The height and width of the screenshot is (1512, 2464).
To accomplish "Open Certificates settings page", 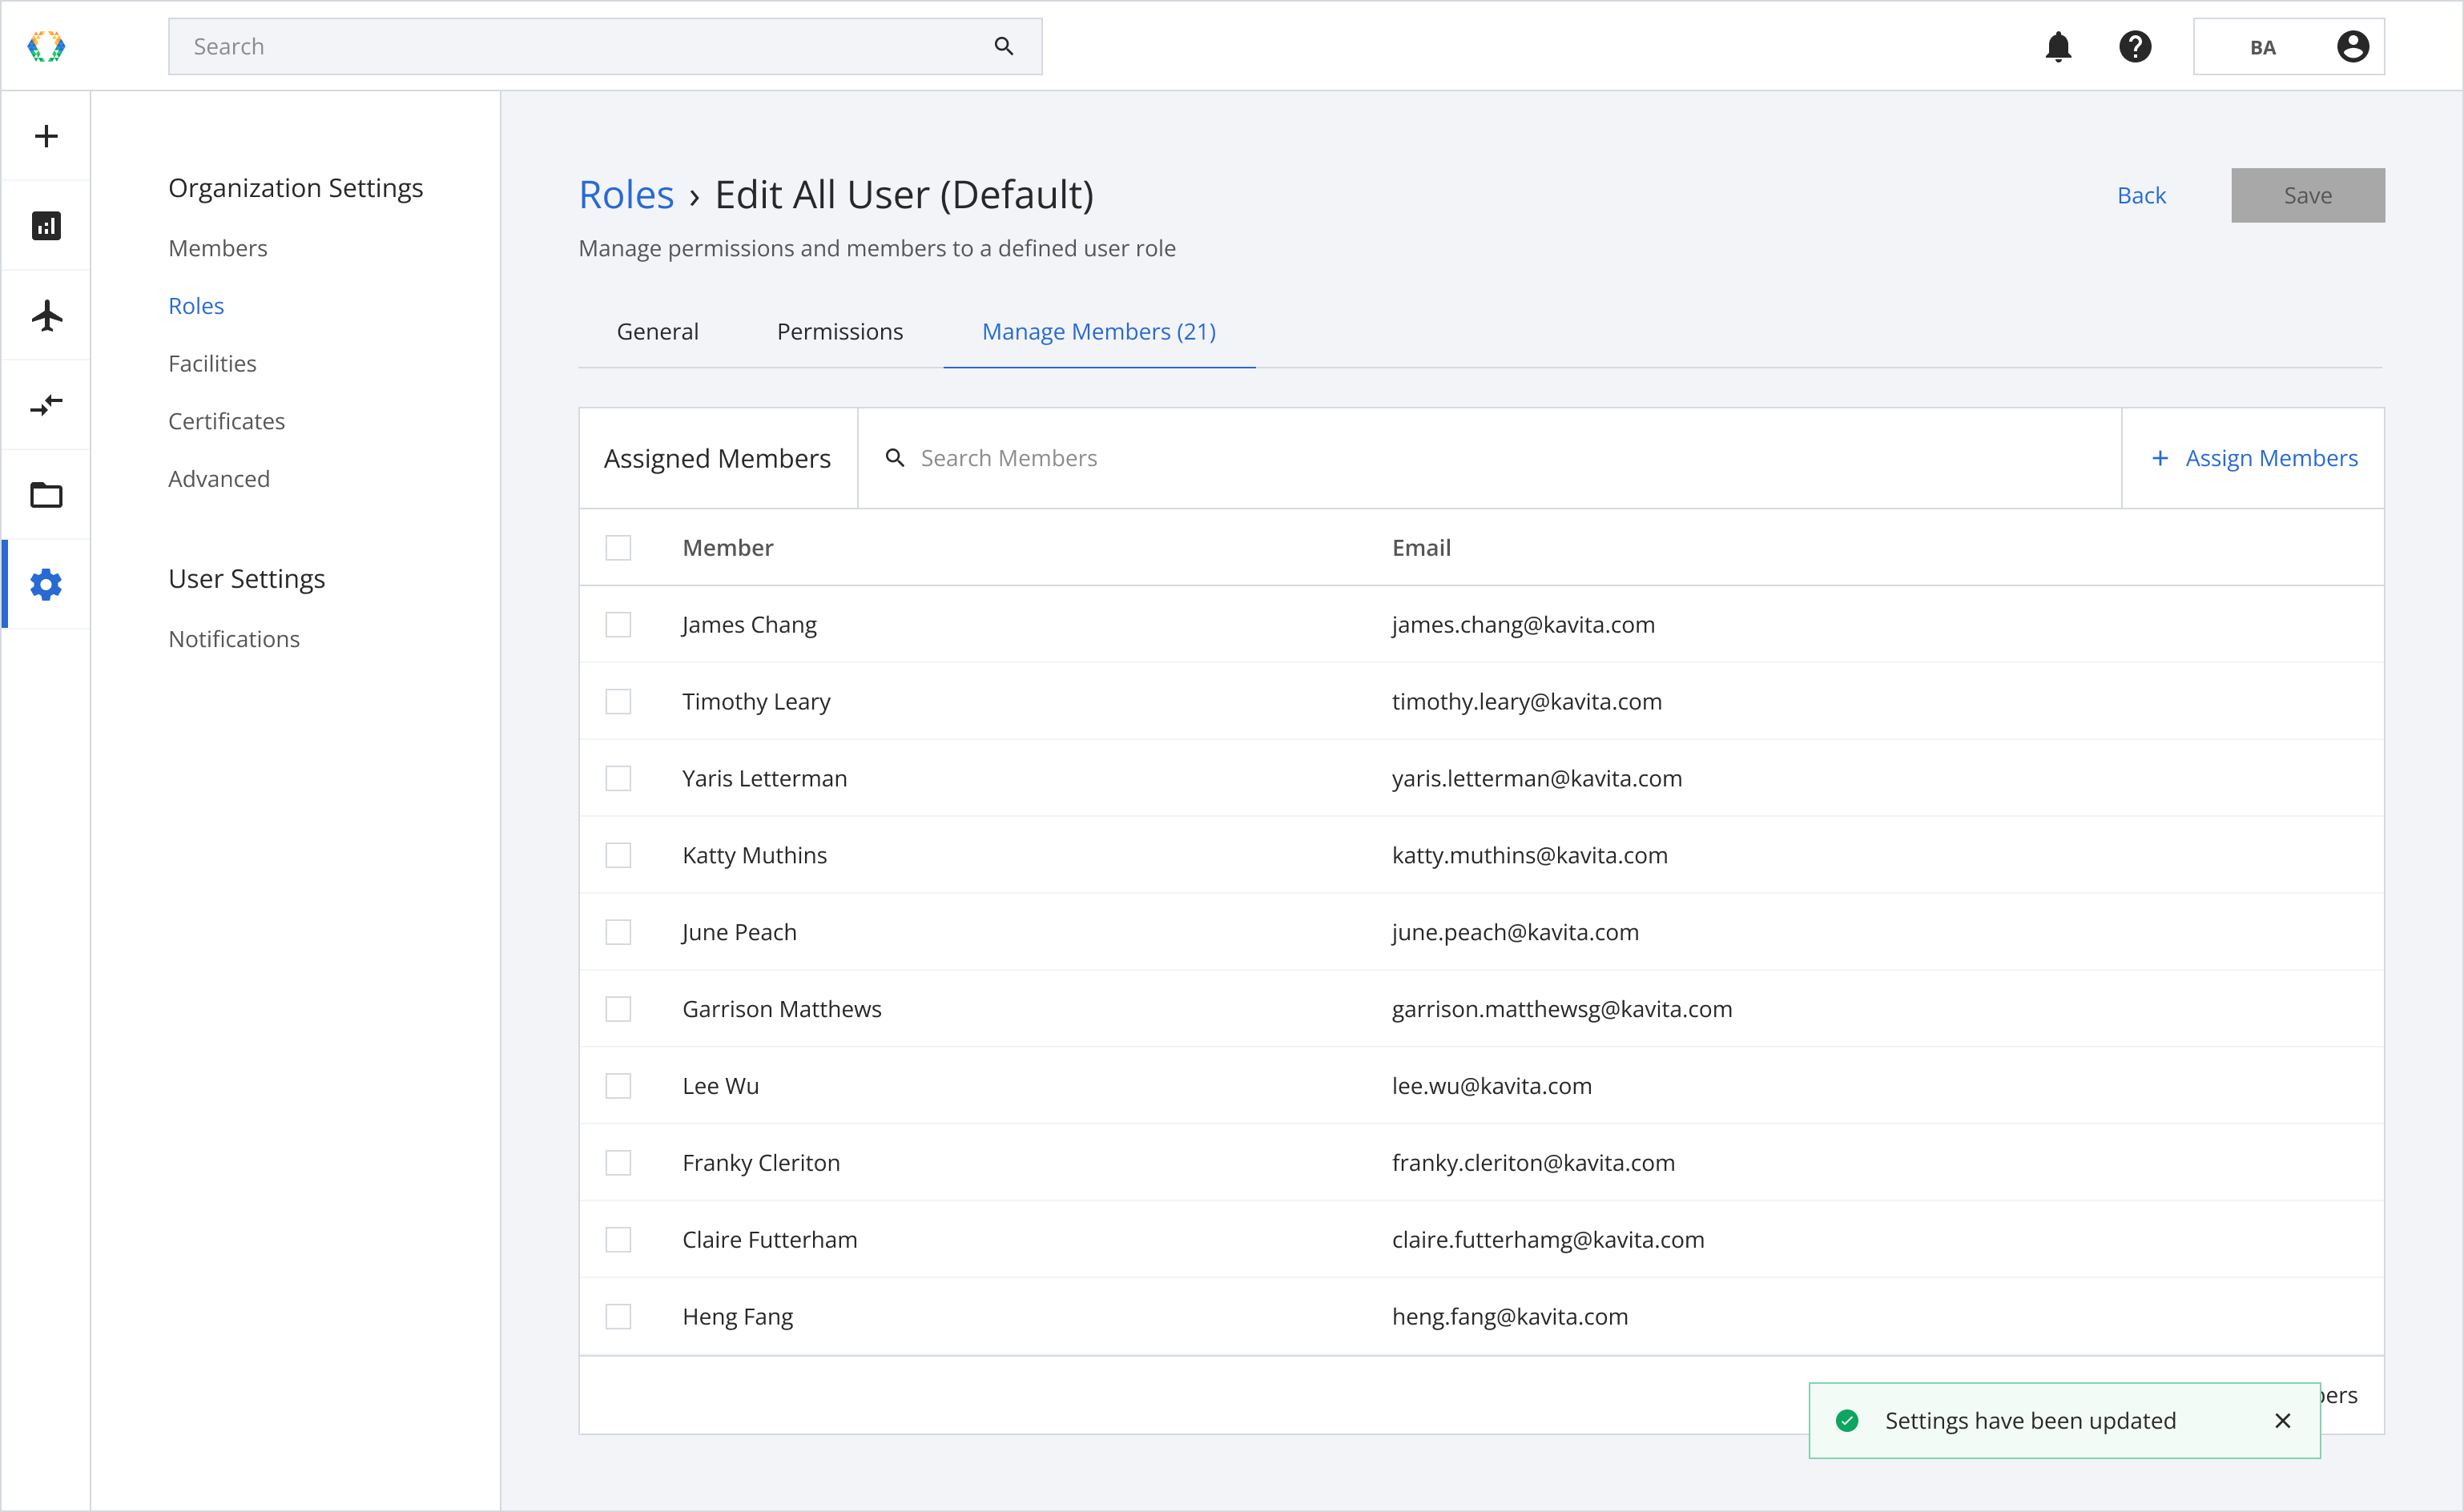I will click(x=227, y=422).
